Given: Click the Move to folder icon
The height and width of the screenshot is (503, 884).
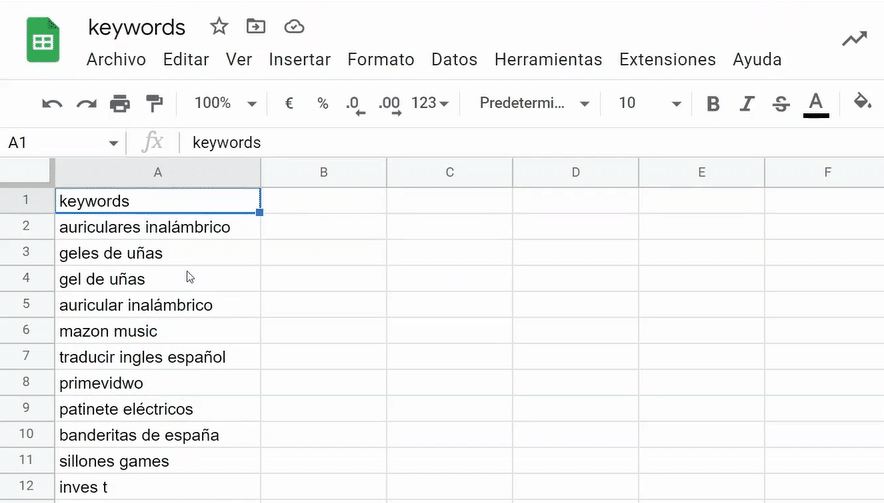Looking at the screenshot, I should [x=256, y=26].
